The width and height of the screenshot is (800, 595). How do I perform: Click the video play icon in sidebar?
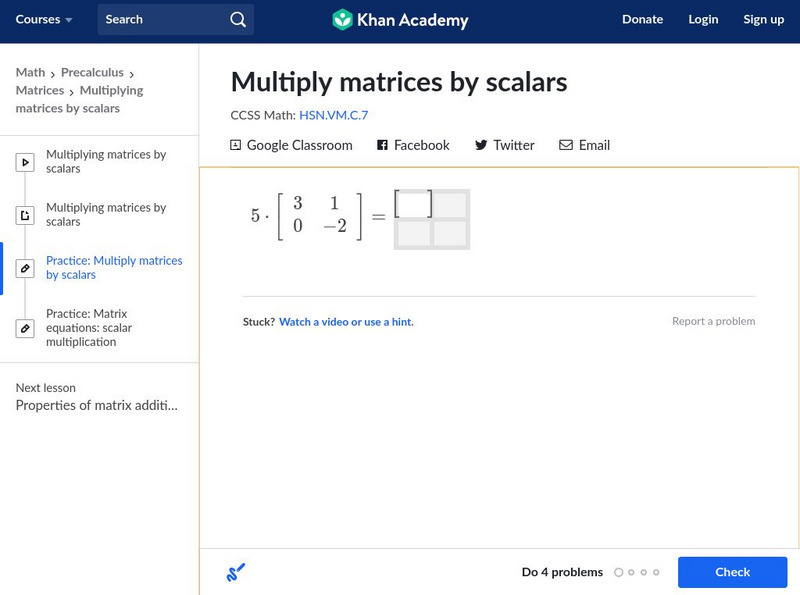[25, 162]
